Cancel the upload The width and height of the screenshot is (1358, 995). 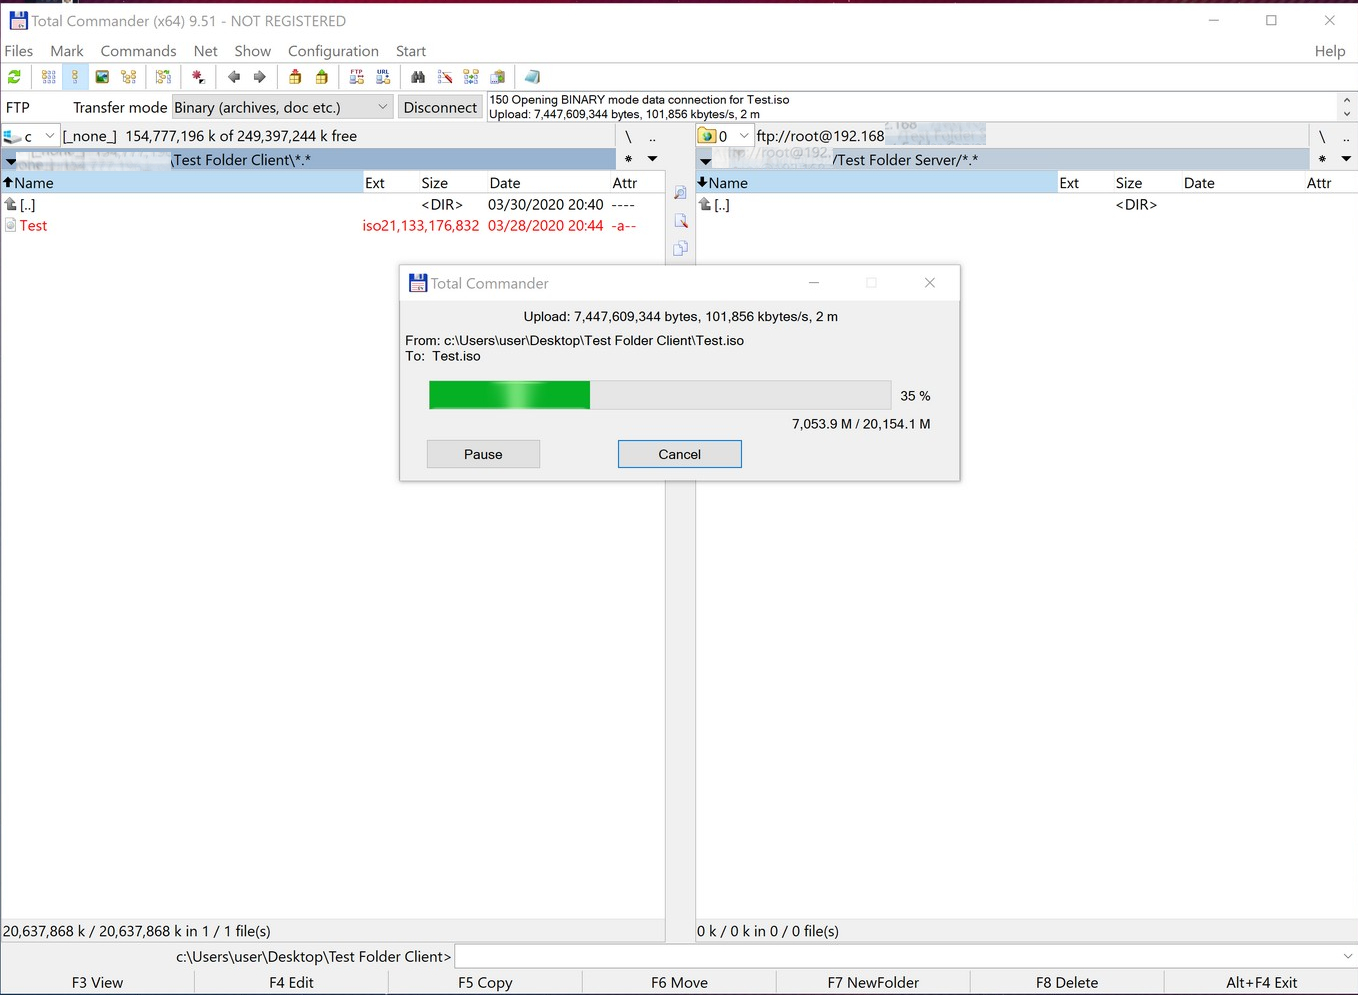click(x=680, y=454)
